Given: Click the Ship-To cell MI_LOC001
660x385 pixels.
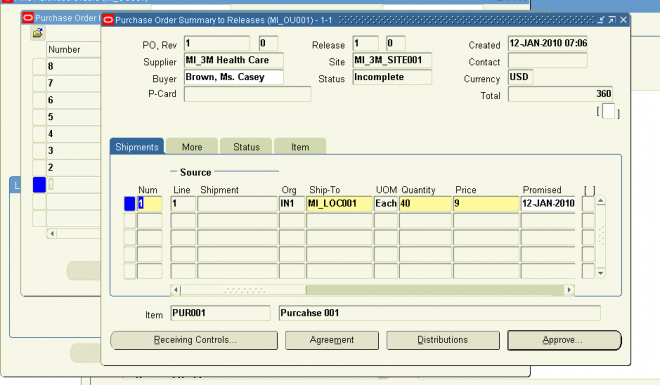Looking at the screenshot, I should point(339,204).
